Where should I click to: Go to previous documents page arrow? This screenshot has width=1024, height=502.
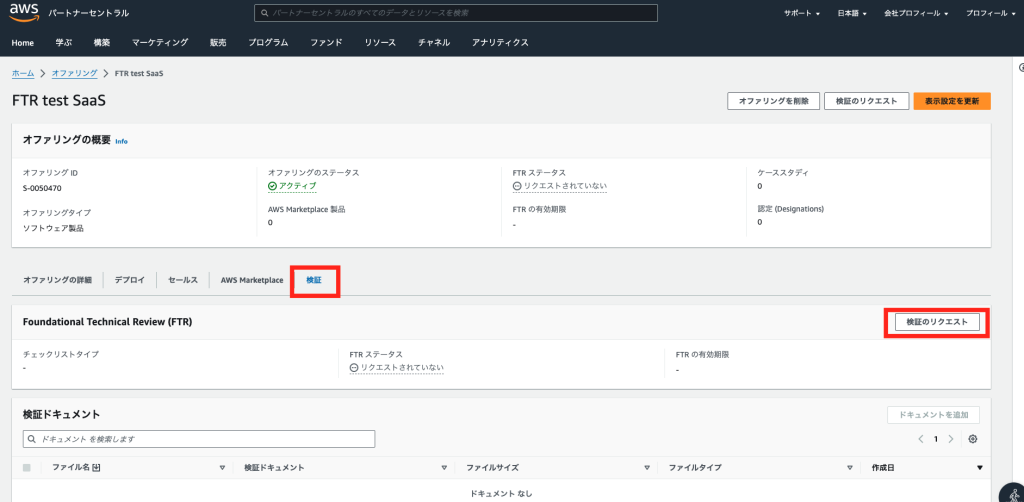(x=921, y=439)
